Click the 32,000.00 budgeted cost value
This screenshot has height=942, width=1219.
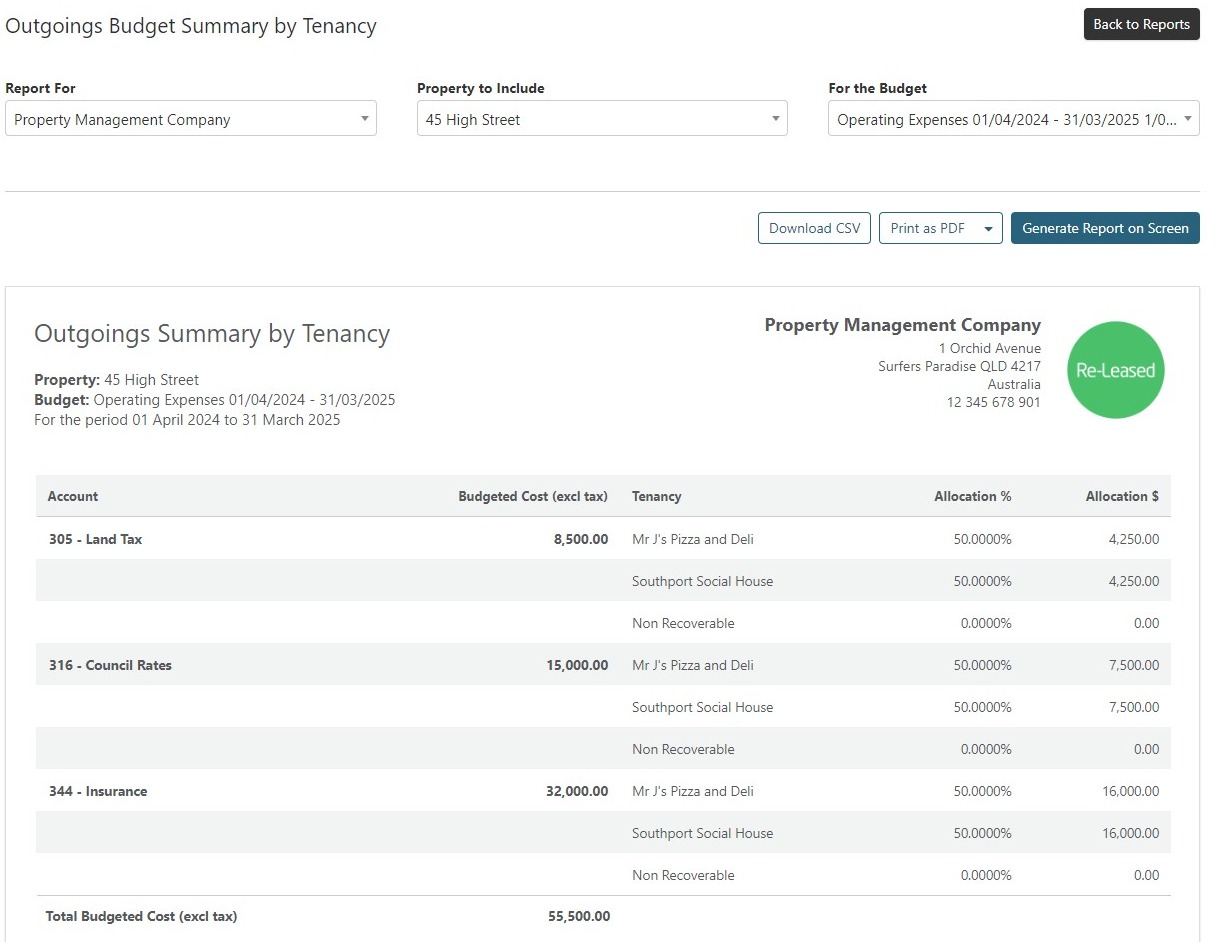click(577, 791)
